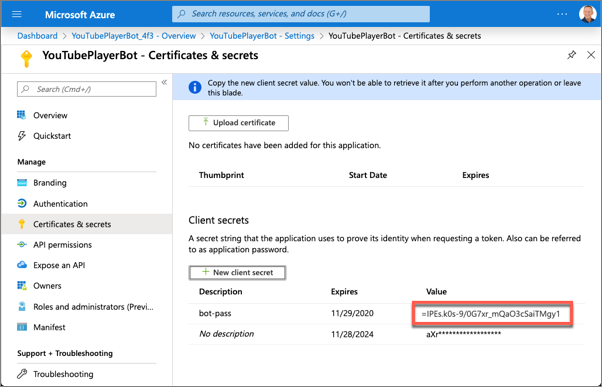Click the Expose an API cloud icon
Screen dimensions: 602x387
pos(22,265)
